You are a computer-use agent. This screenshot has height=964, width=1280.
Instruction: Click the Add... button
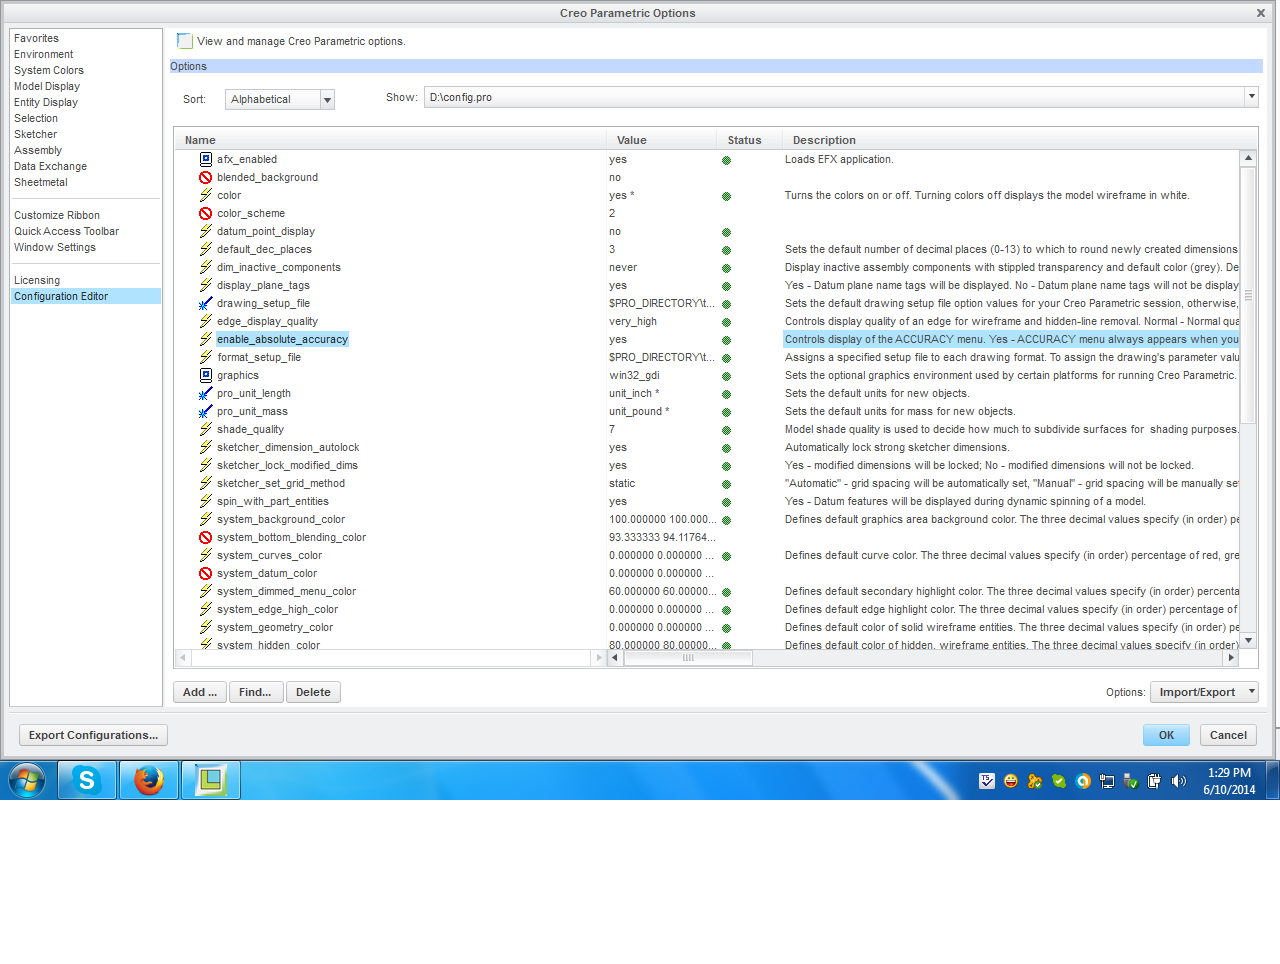[x=200, y=692]
